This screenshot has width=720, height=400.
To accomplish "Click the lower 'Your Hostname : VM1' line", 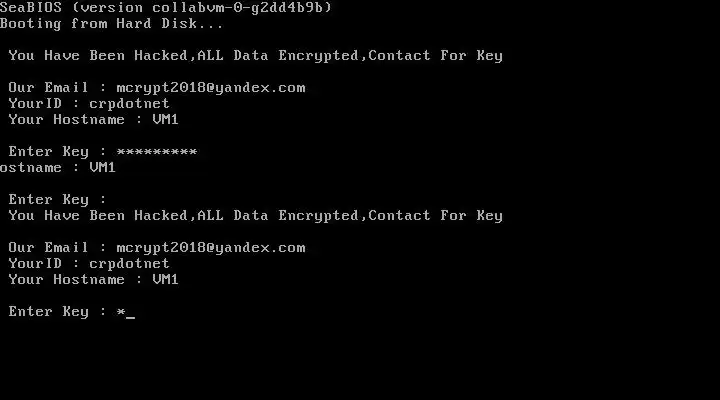I will tap(93, 280).
